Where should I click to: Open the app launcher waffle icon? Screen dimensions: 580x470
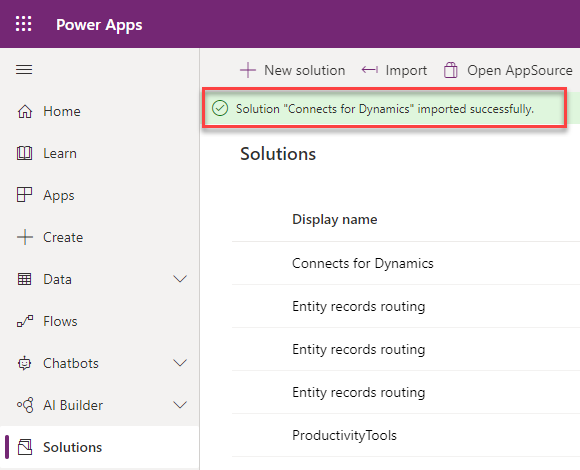tap(23, 24)
